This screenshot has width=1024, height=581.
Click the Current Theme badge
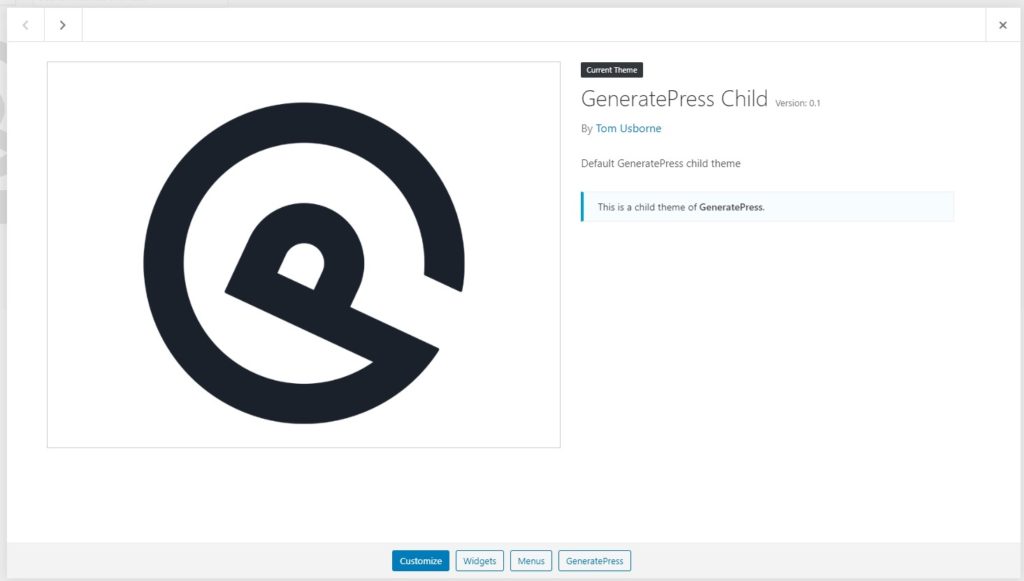pyautogui.click(x=612, y=70)
